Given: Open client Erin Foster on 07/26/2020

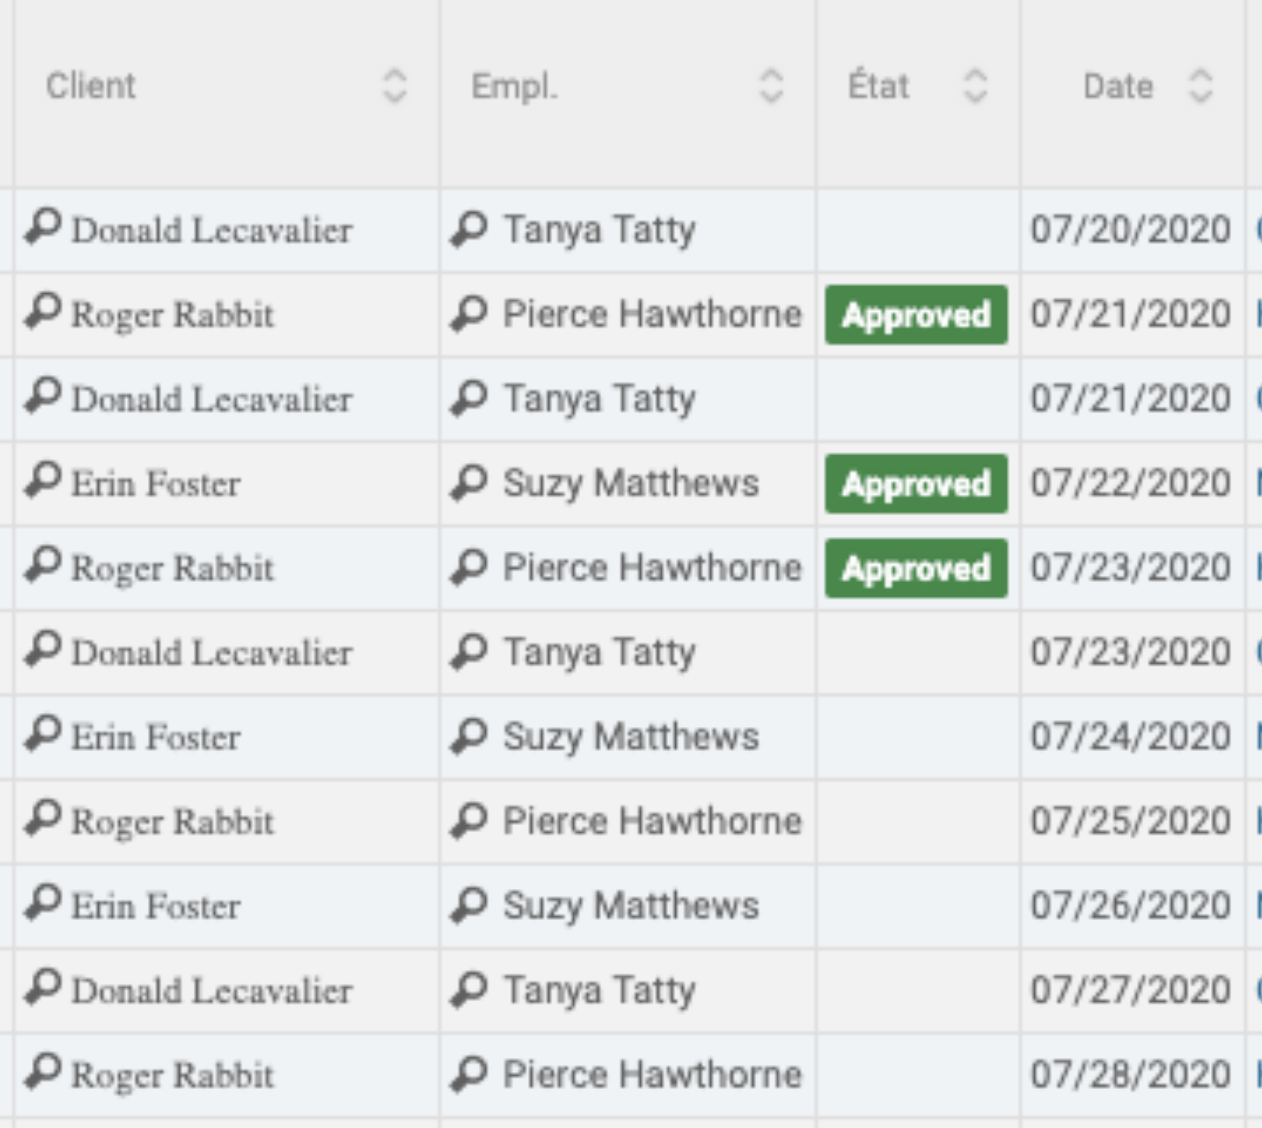Looking at the screenshot, I should [x=156, y=906].
